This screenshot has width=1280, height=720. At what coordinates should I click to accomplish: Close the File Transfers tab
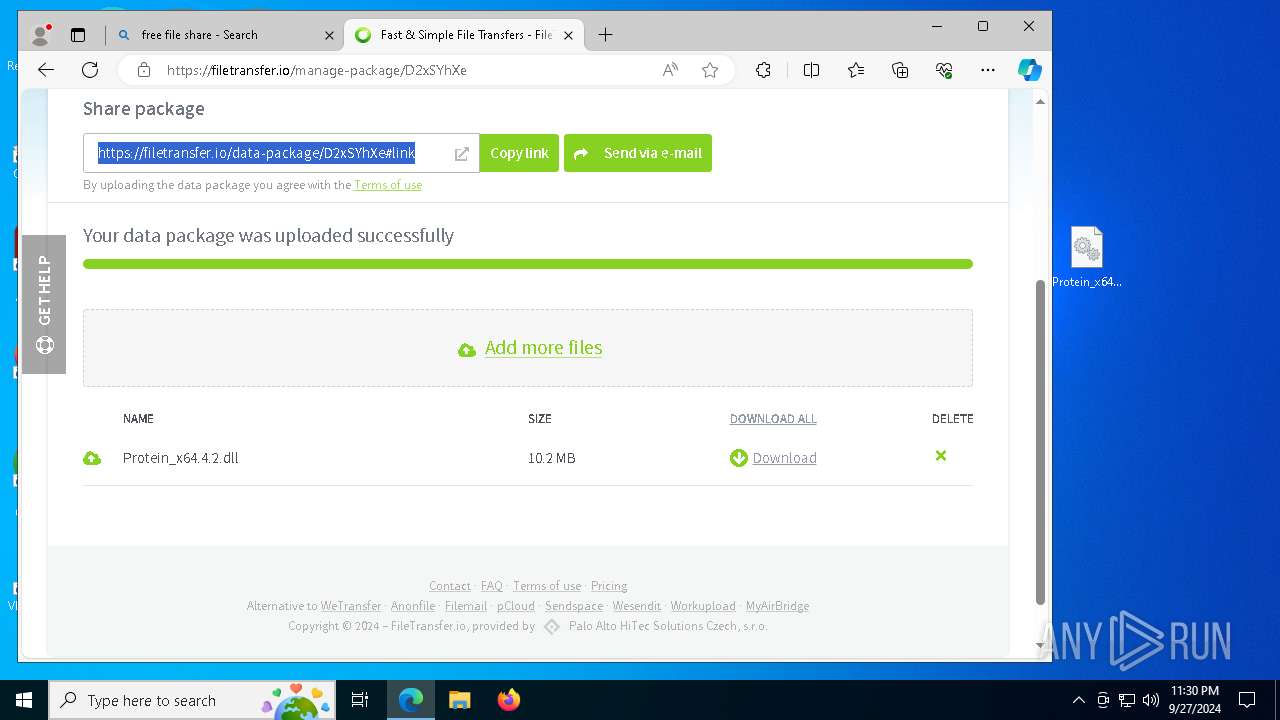click(568, 35)
